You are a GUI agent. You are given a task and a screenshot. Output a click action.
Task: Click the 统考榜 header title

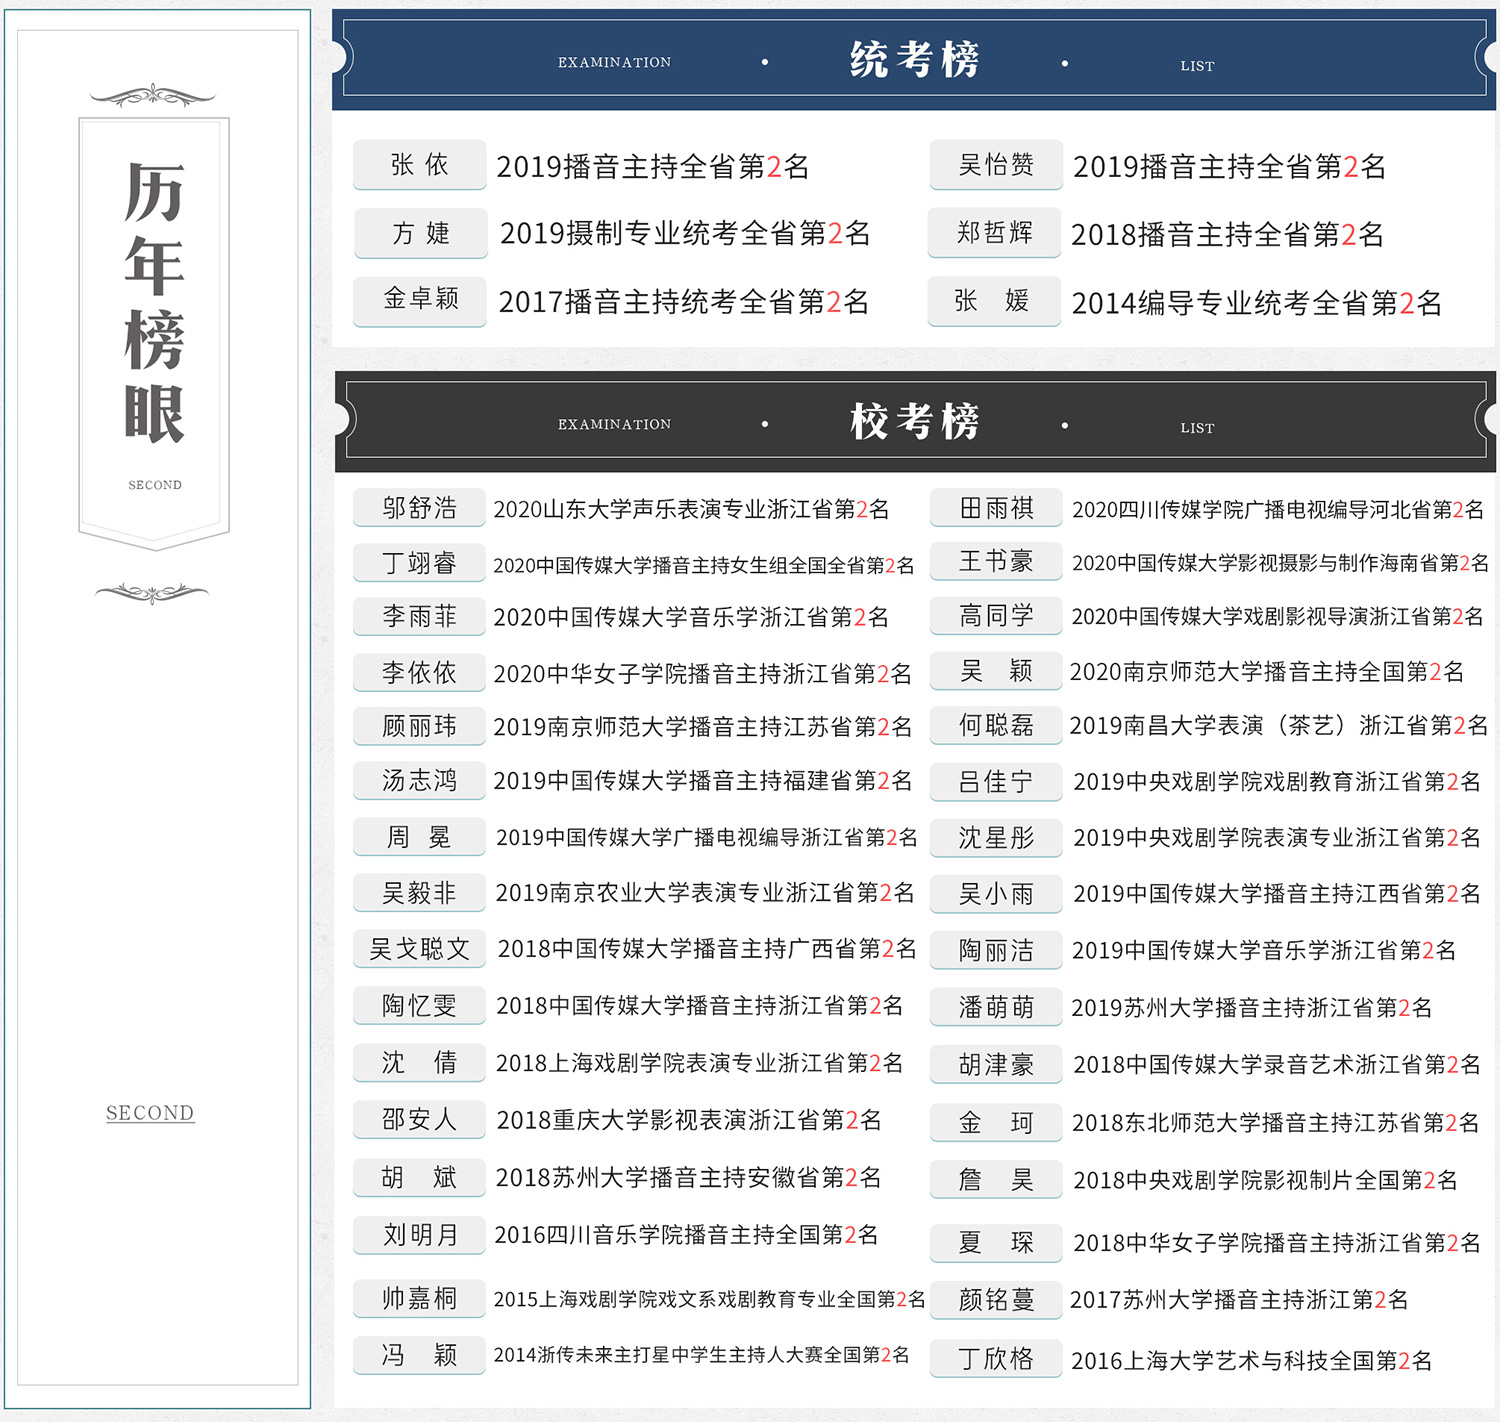click(x=914, y=60)
